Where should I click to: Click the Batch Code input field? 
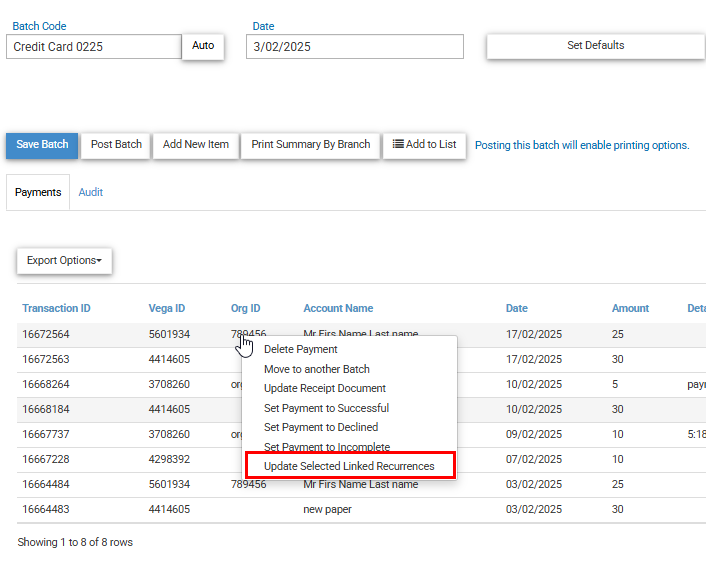tap(94, 46)
